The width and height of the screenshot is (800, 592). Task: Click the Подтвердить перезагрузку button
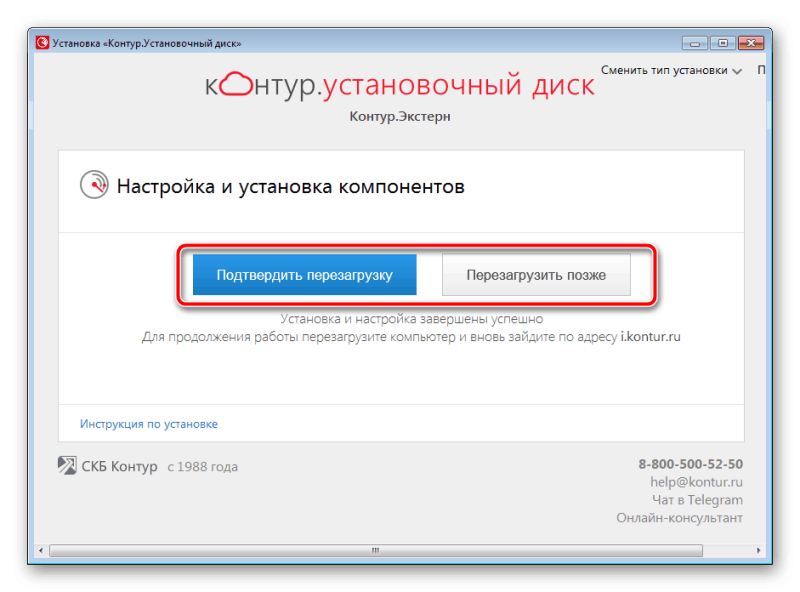[304, 275]
